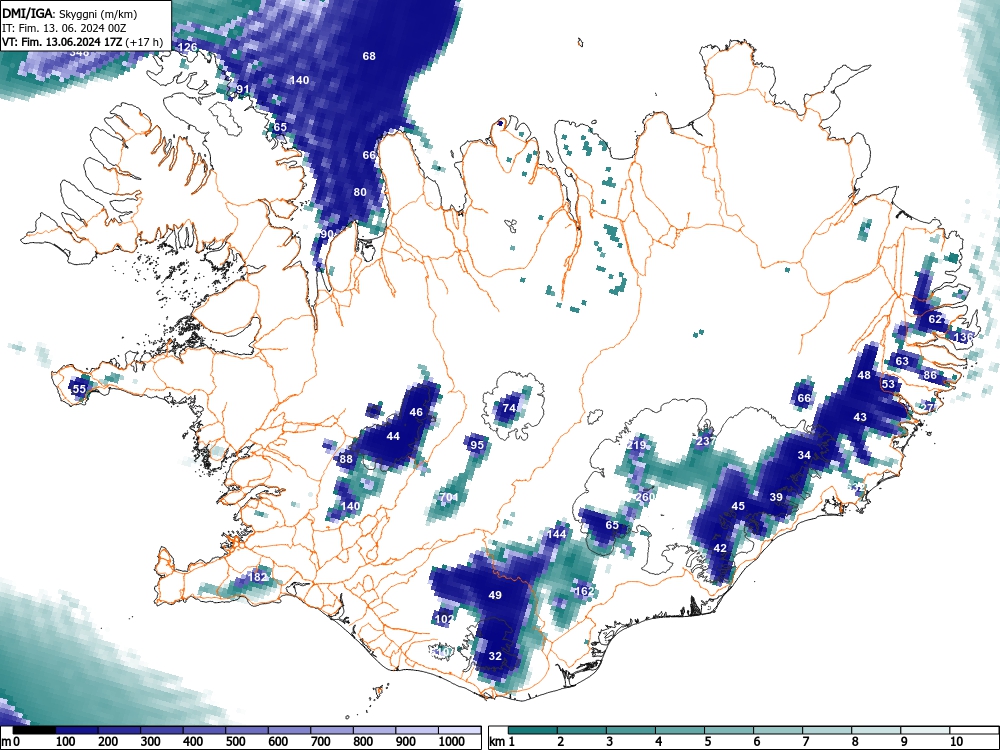Viewport: 1000px width, 750px height.
Task: Click the 1–2 km dark teal legend swatch
Action: (x=533, y=730)
